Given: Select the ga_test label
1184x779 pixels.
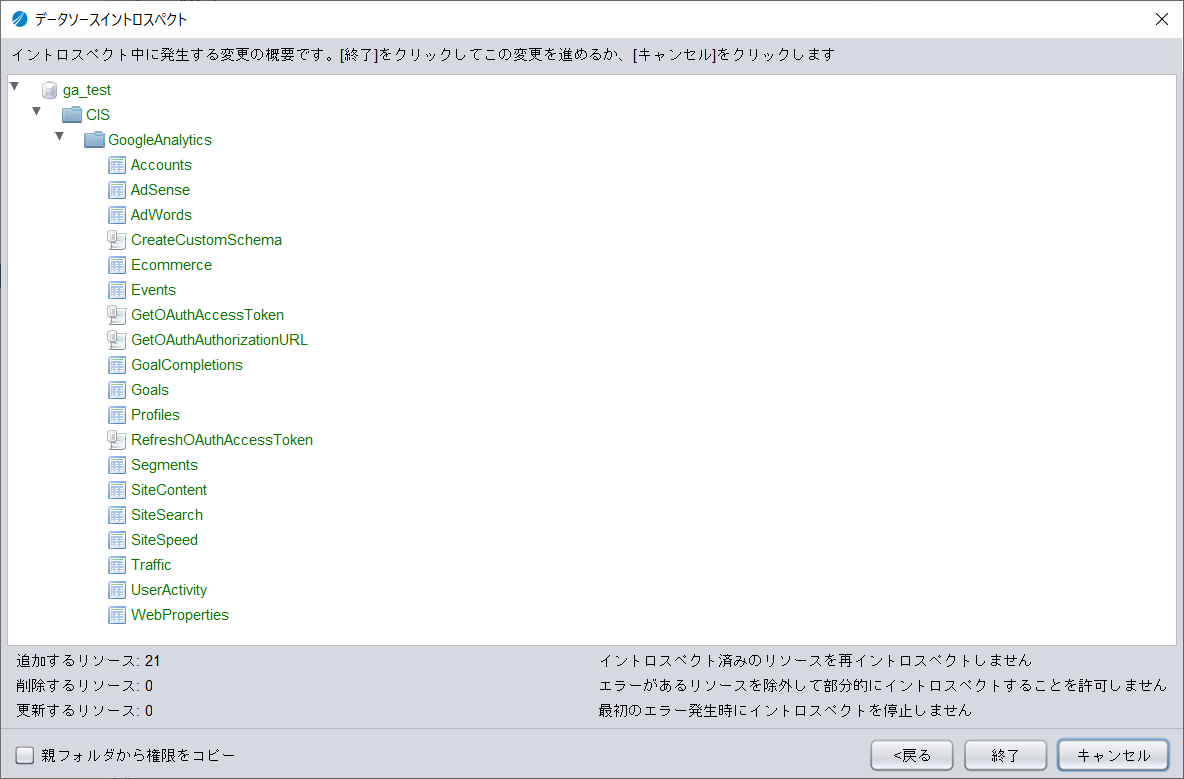Looking at the screenshot, I should tap(87, 90).
